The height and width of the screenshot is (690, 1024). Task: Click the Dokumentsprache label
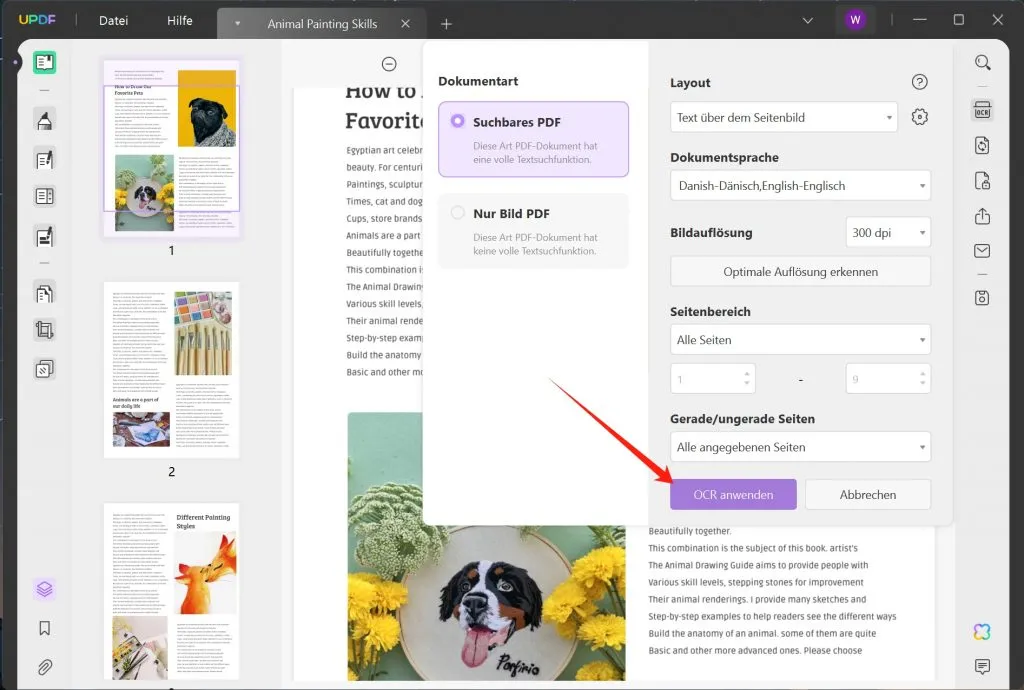(724, 157)
